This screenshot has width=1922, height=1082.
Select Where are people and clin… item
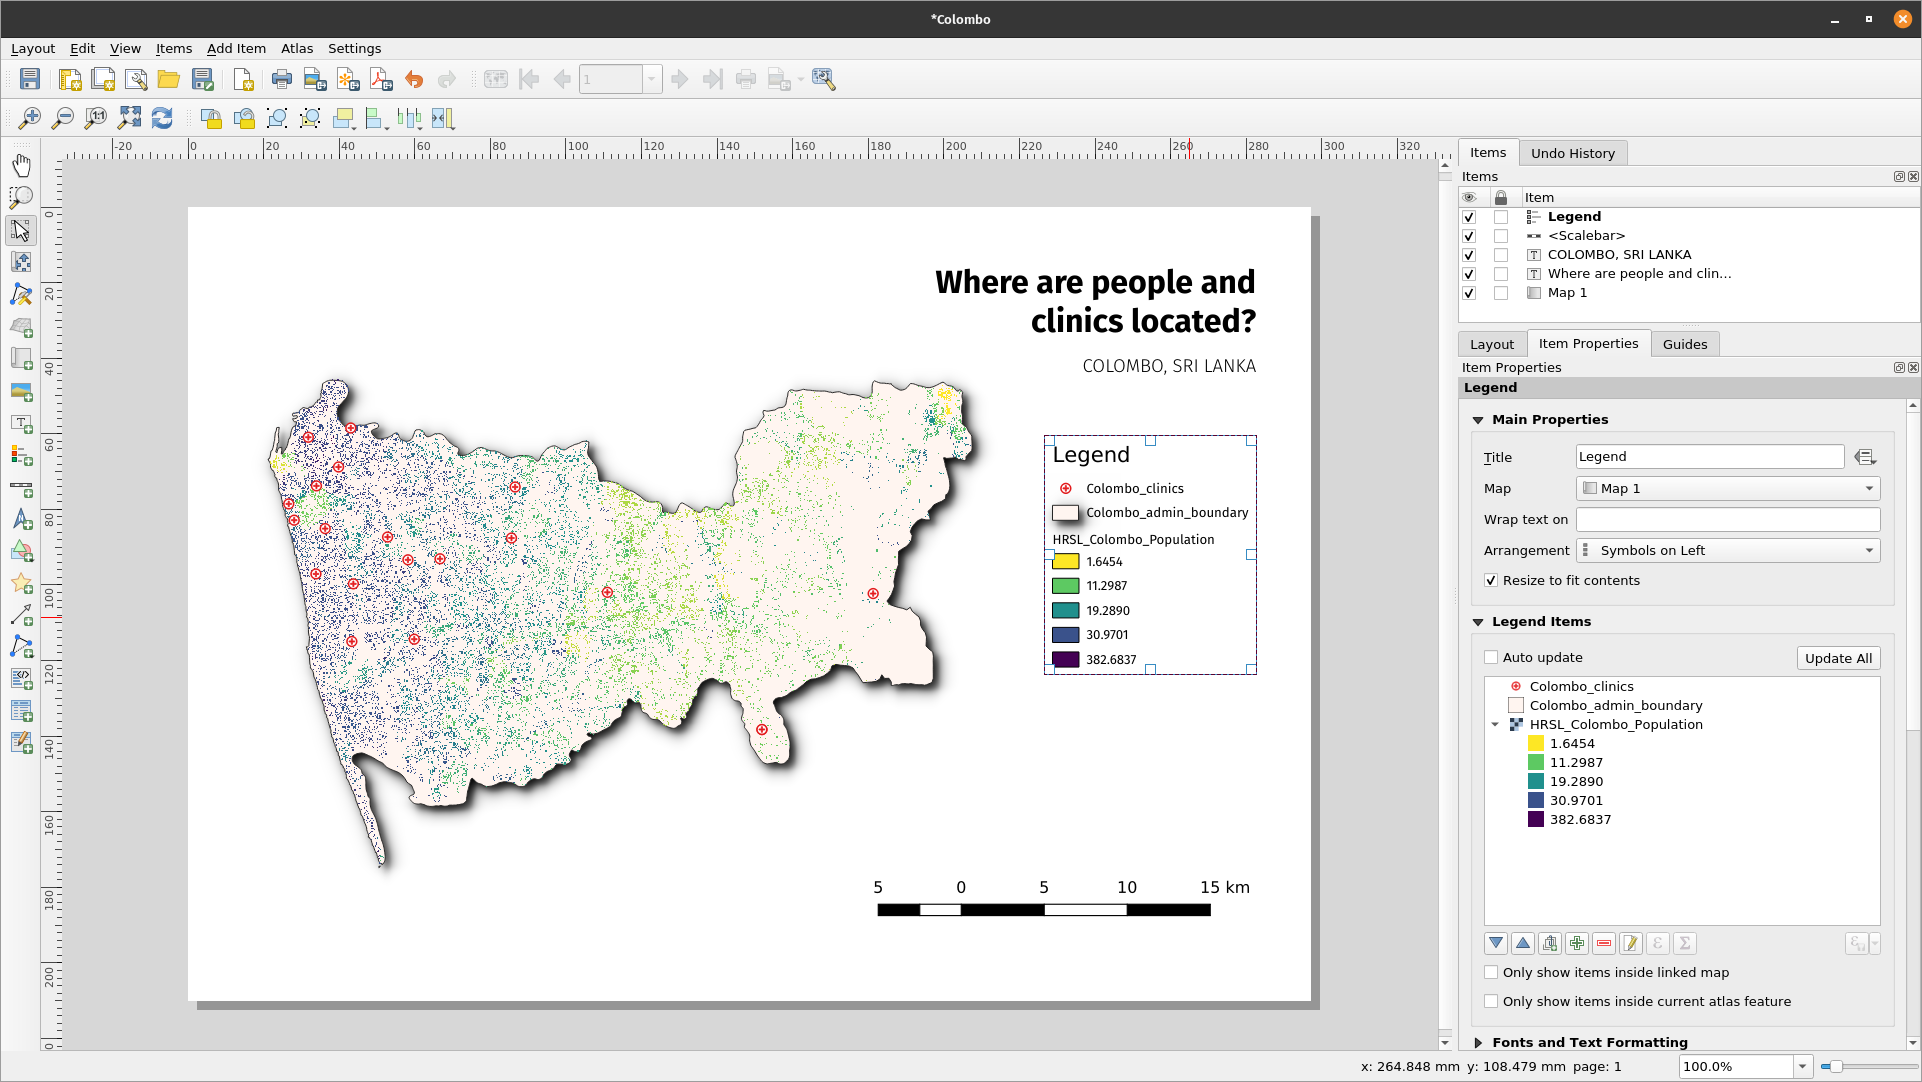[1639, 274]
